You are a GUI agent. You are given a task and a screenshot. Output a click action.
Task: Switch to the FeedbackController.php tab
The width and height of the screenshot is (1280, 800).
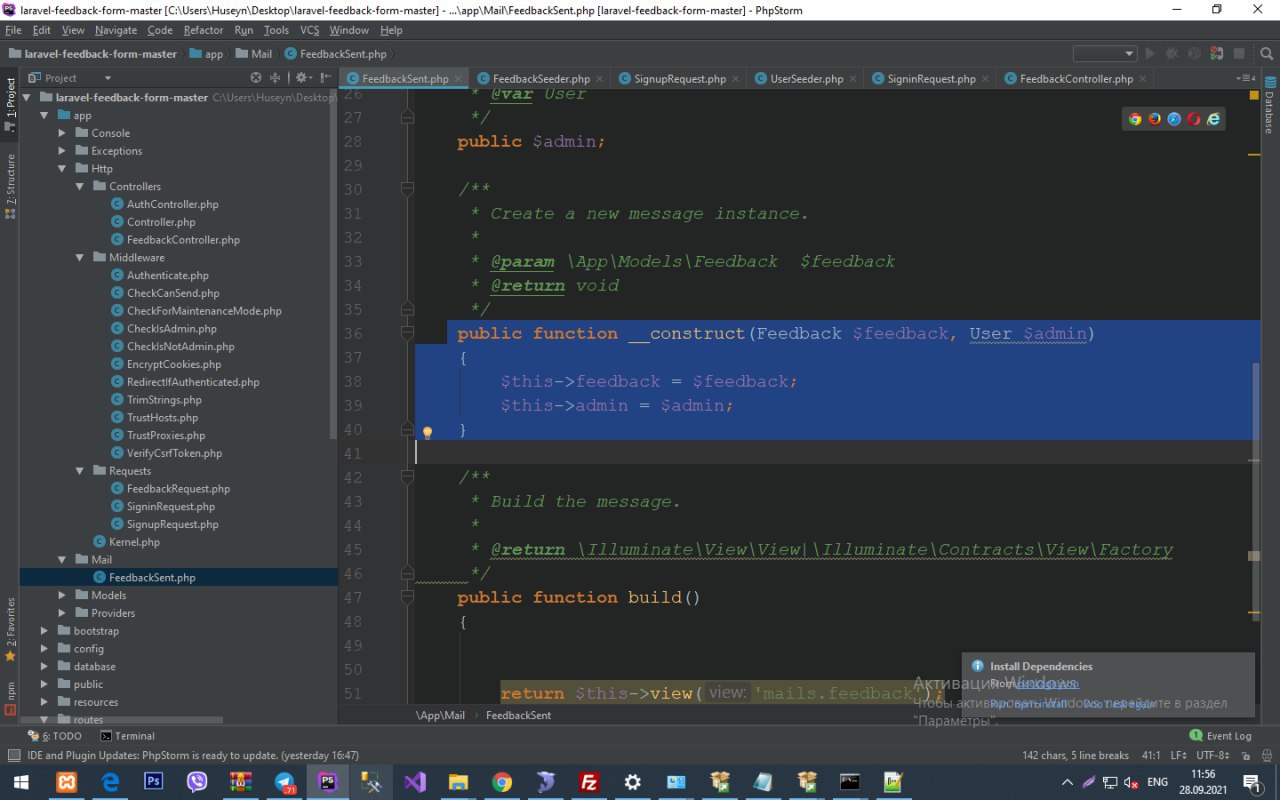[1076, 79]
